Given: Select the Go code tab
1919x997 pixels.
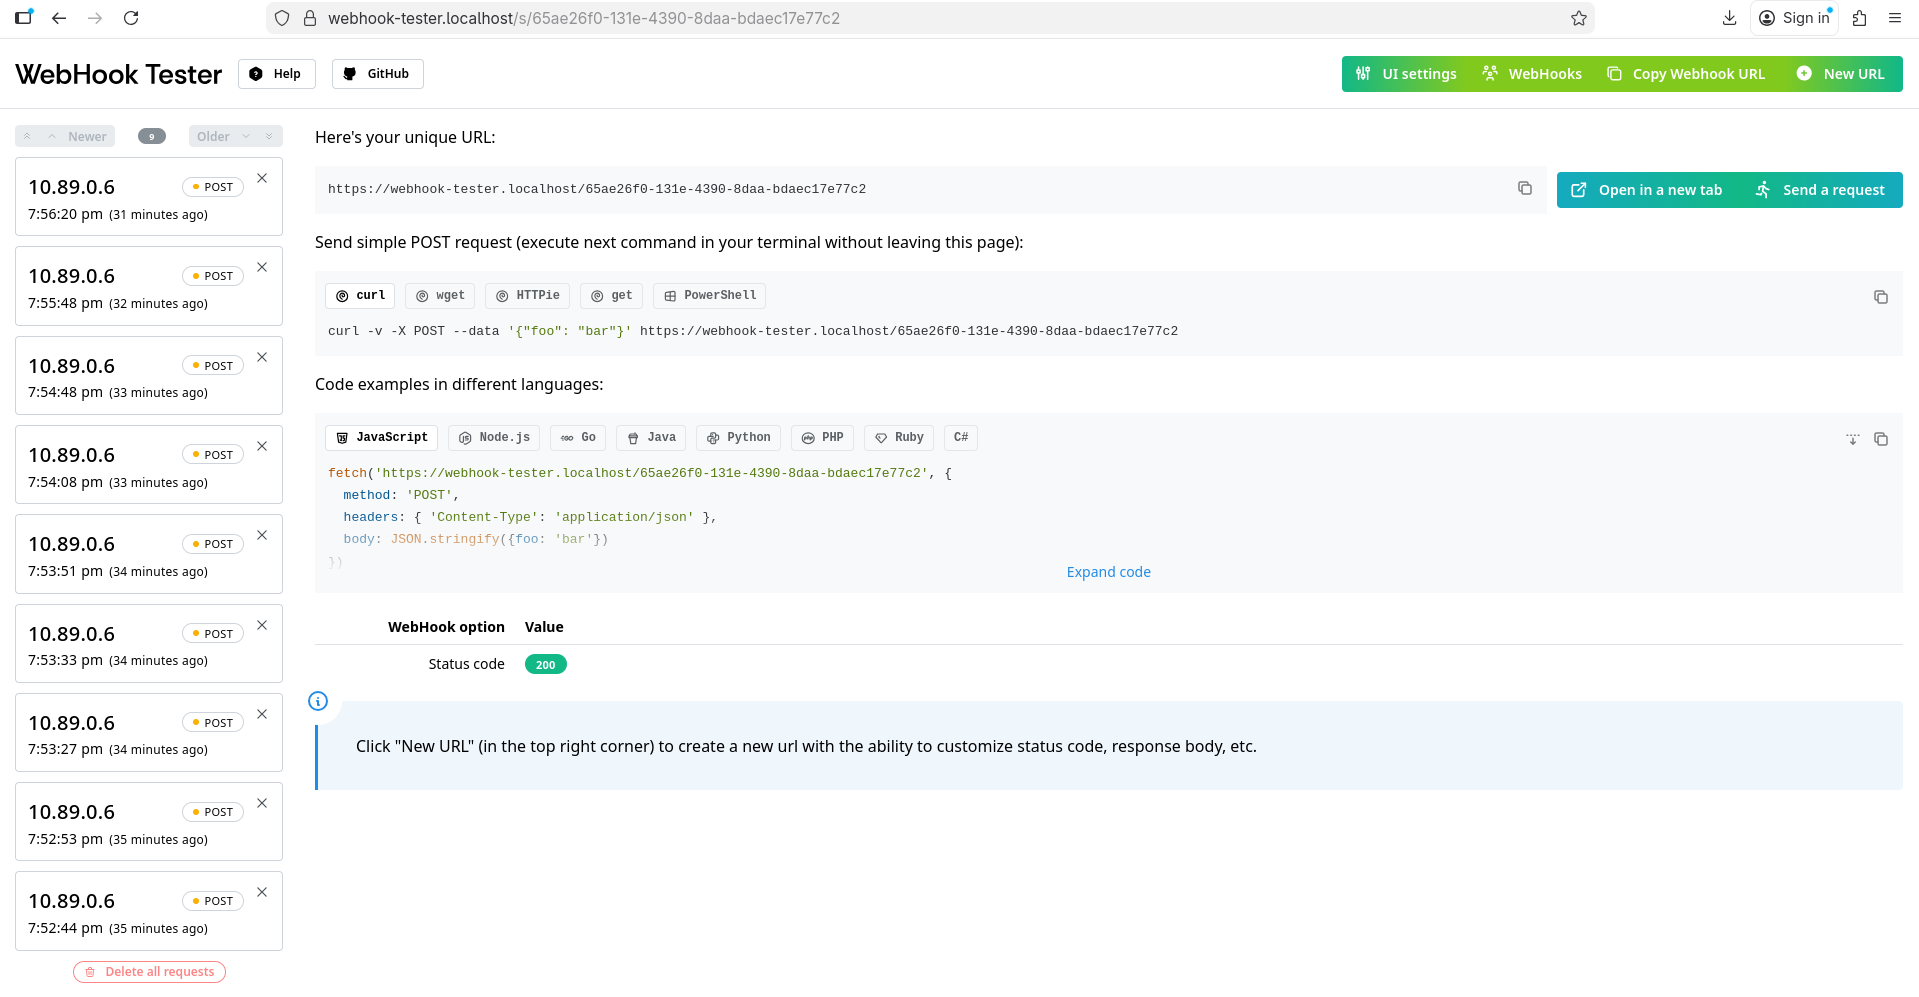Looking at the screenshot, I should pos(578,438).
